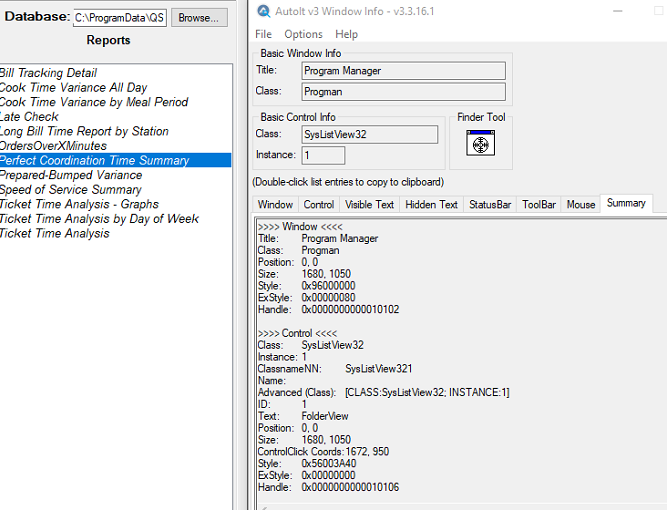
Task: Click the ExStyle 0x00000080 summary line
Action: [x=306, y=298]
